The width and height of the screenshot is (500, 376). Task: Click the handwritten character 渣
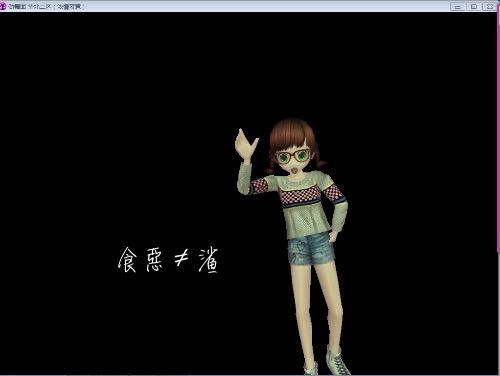(209, 260)
